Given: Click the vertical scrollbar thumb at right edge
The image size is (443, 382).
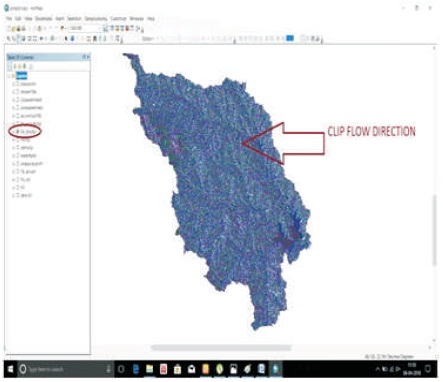Looking at the screenshot, I should [x=434, y=230].
